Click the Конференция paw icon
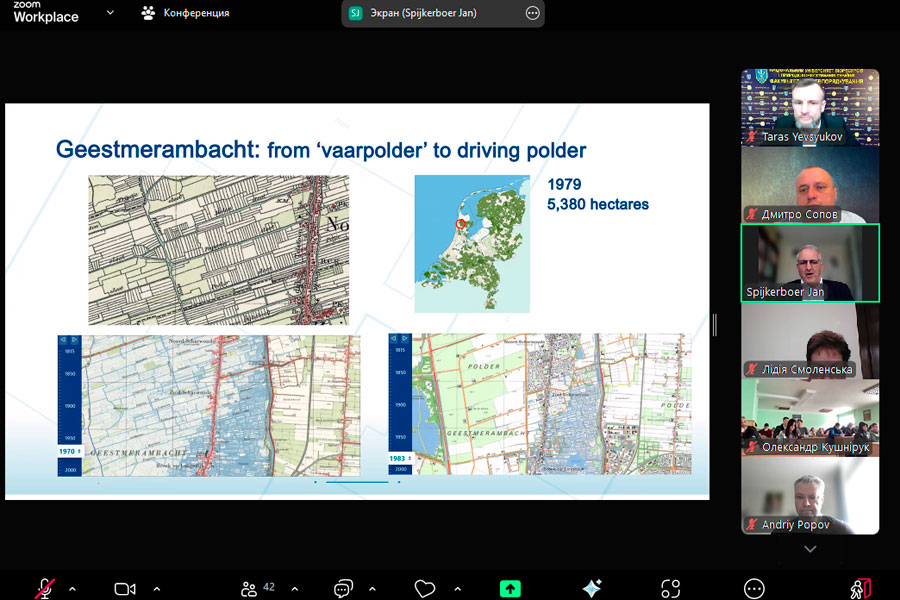Image resolution: width=900 pixels, height=600 pixels. (x=148, y=13)
